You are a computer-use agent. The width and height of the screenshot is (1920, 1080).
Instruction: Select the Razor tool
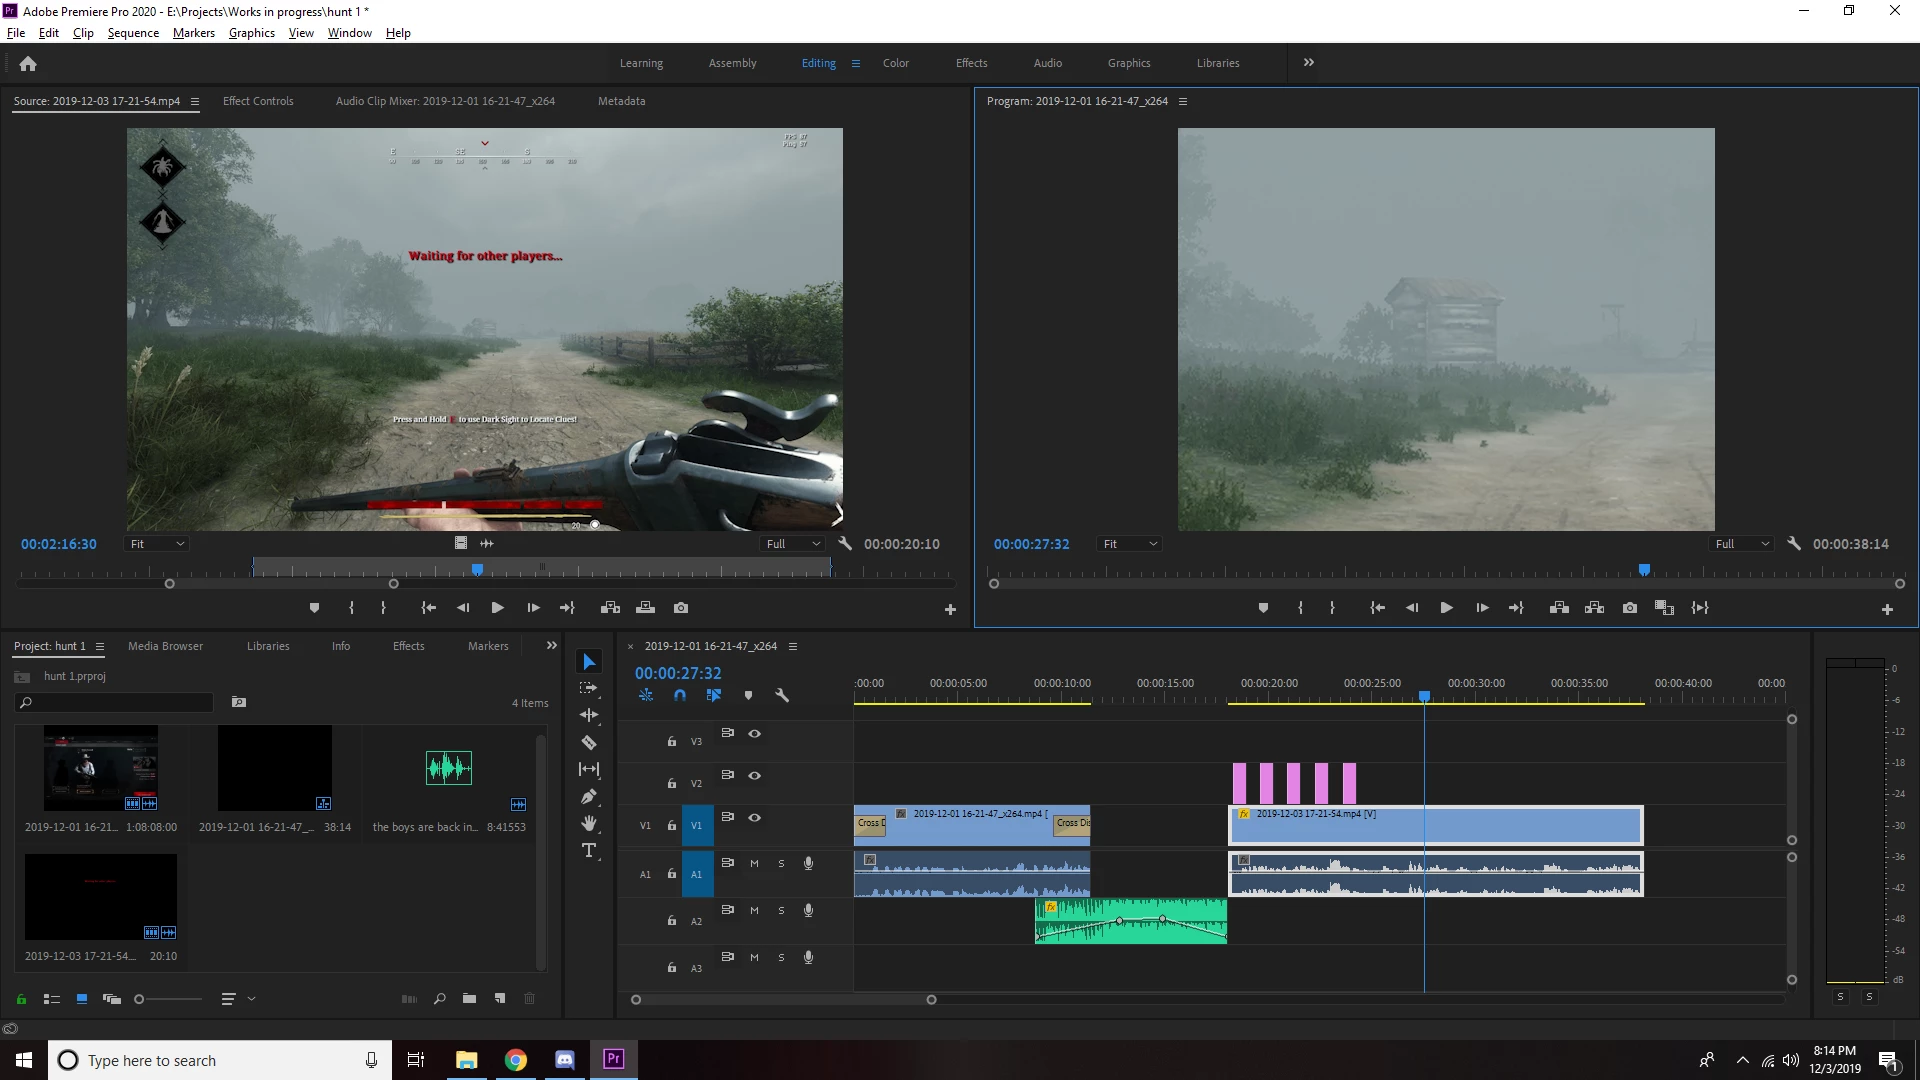589,742
